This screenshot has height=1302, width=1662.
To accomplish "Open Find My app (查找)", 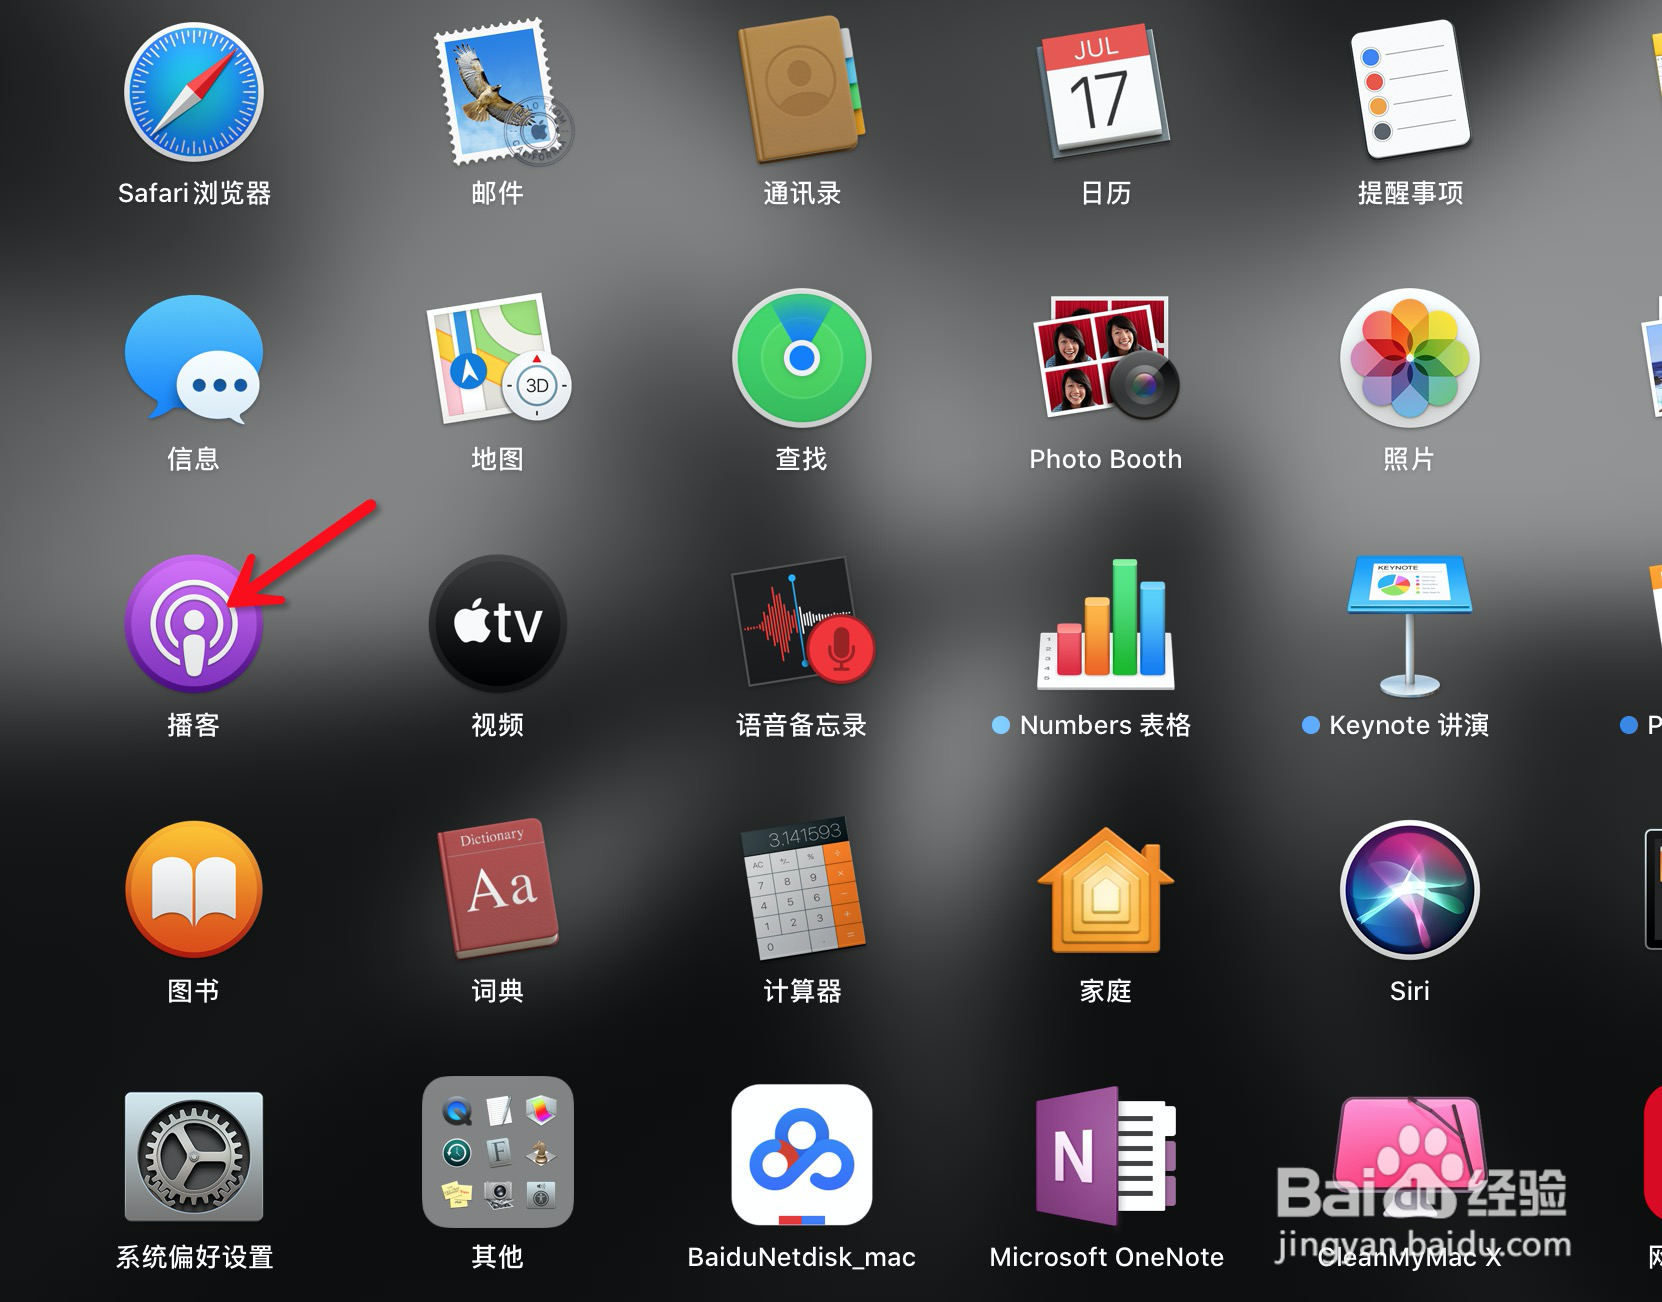I will coord(802,358).
